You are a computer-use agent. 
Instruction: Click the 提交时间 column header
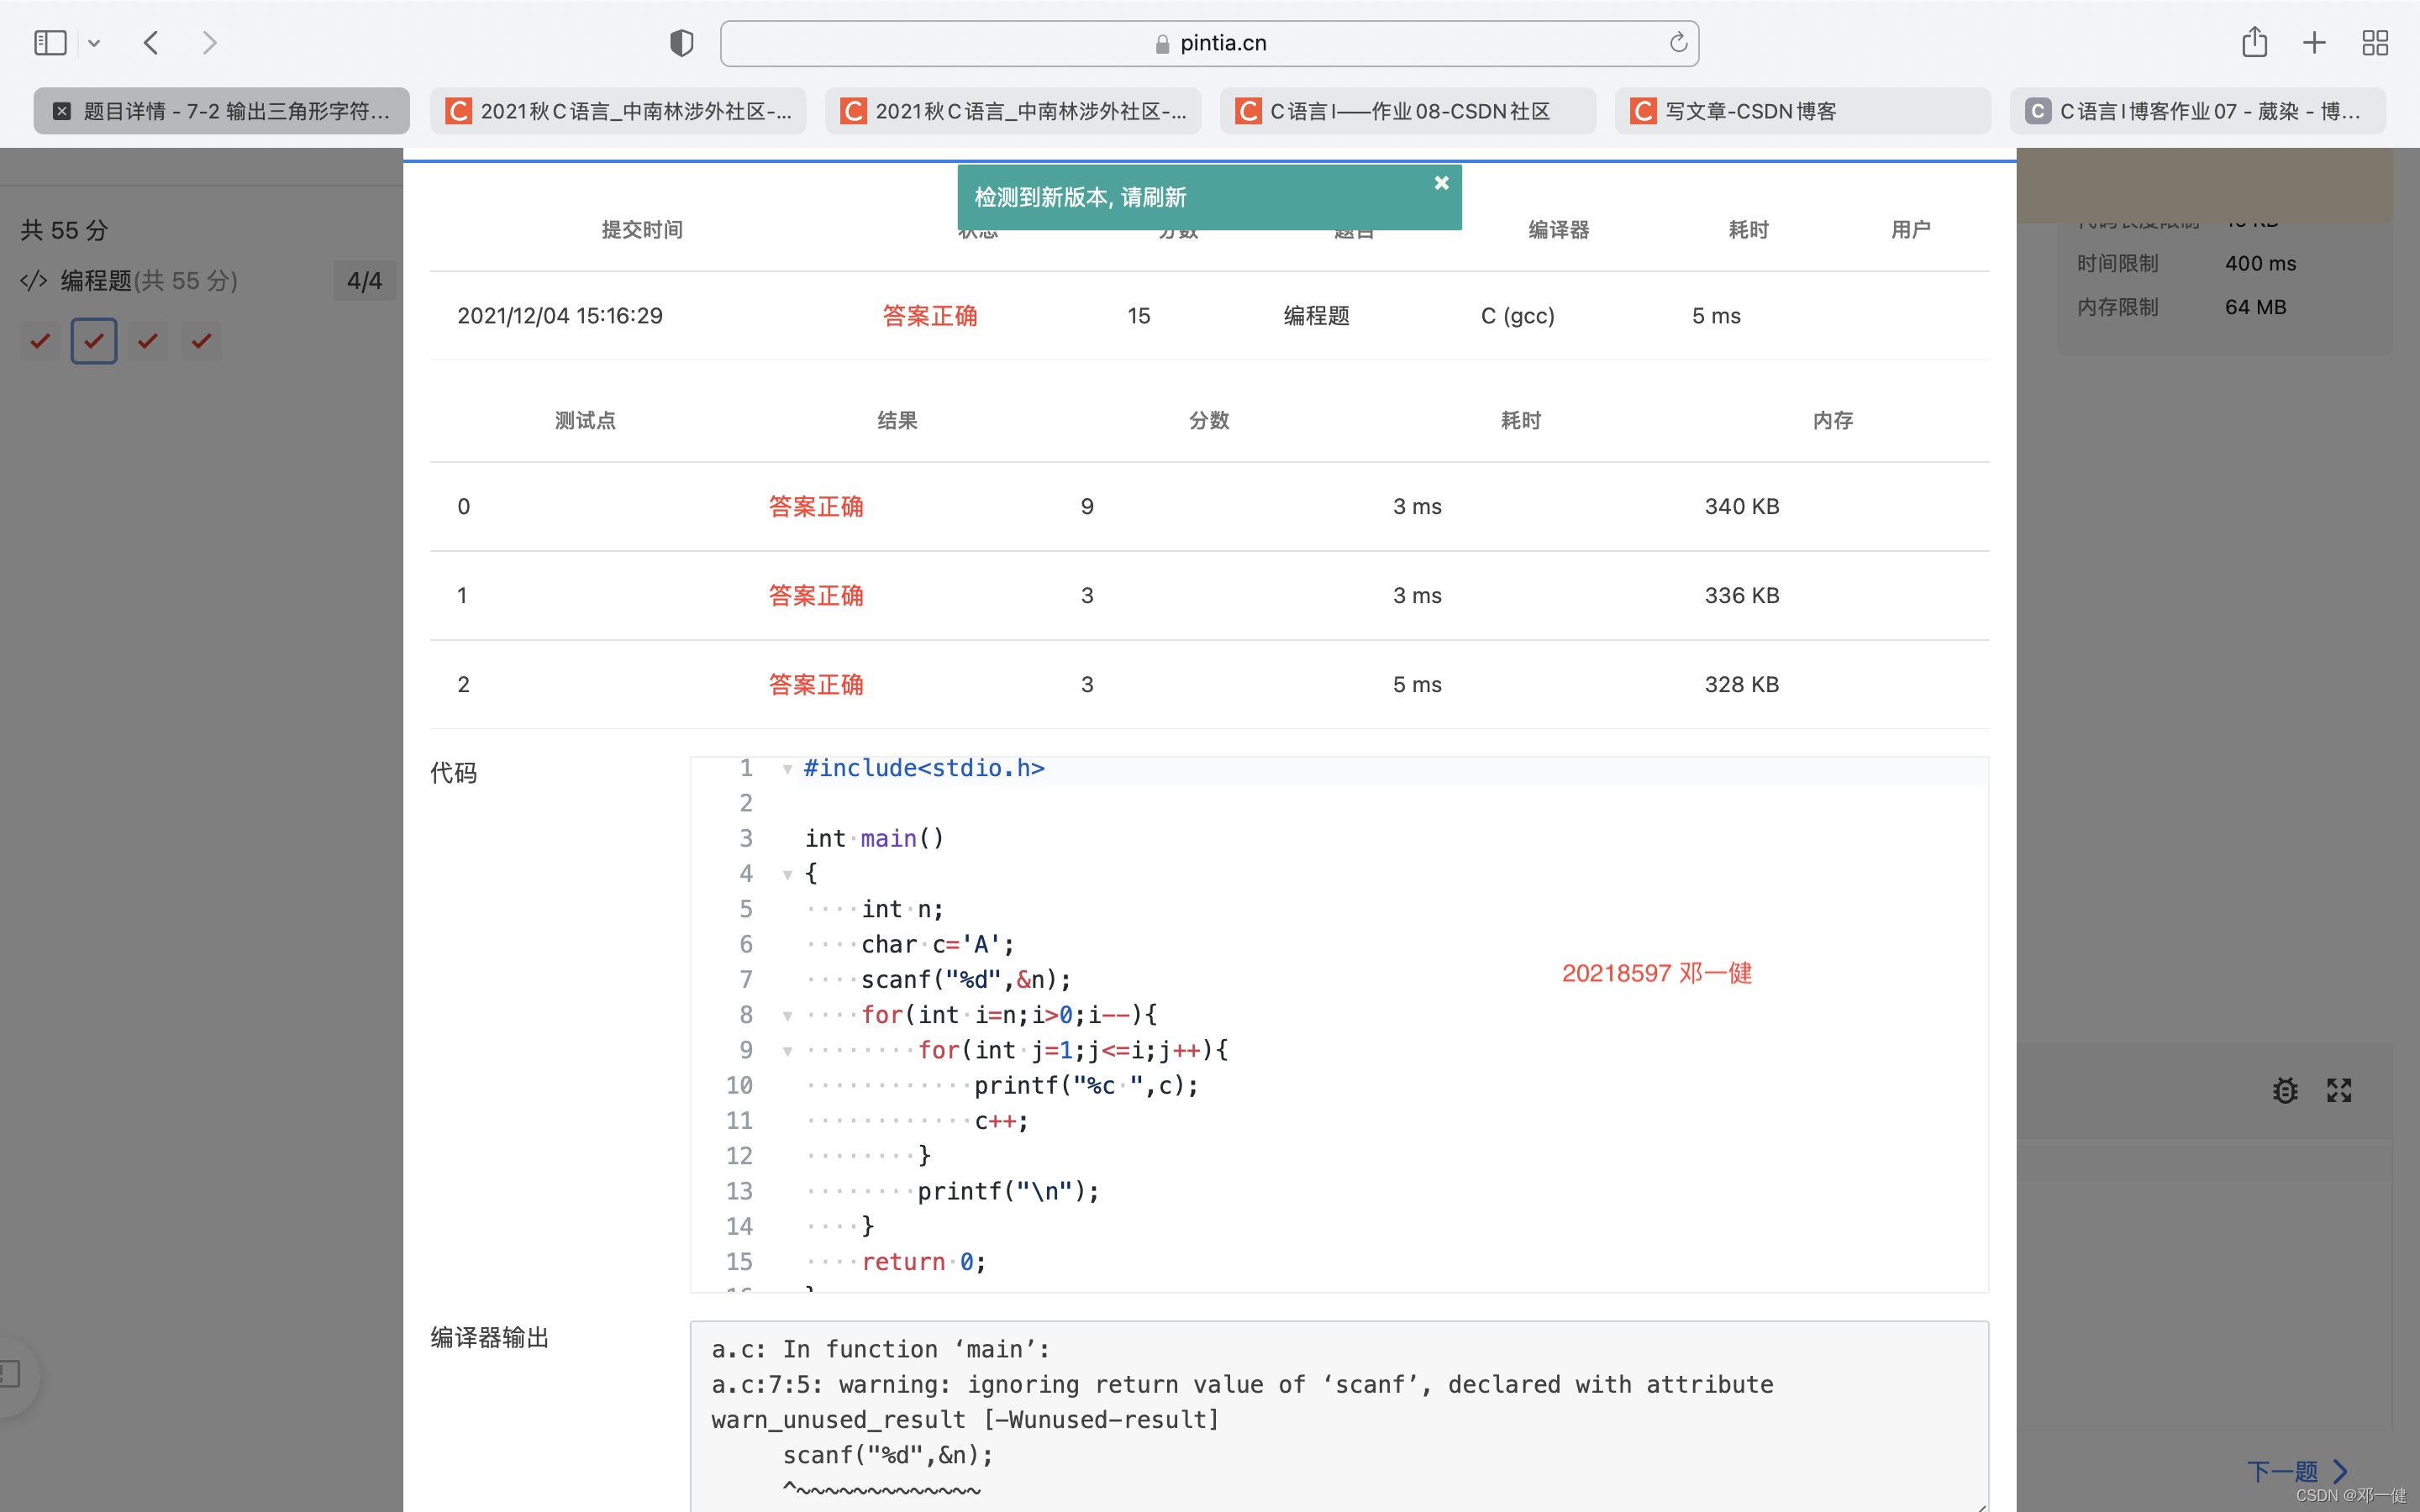pos(642,230)
